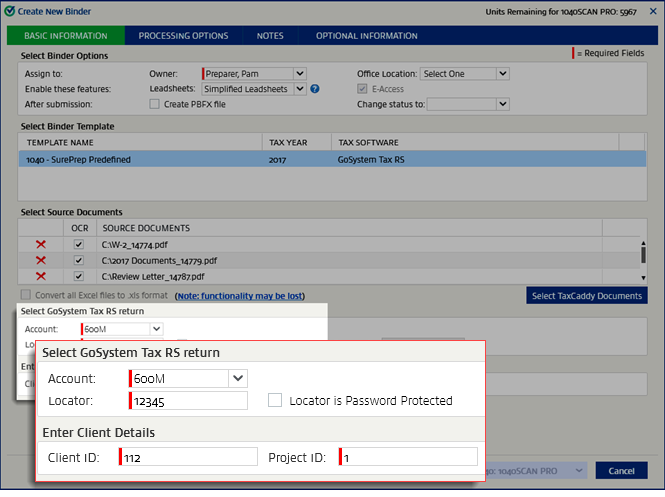Screen dimensions: 665x497
Task: Toggle OCR for W-2_14774.pdf
Action: (x=78, y=244)
